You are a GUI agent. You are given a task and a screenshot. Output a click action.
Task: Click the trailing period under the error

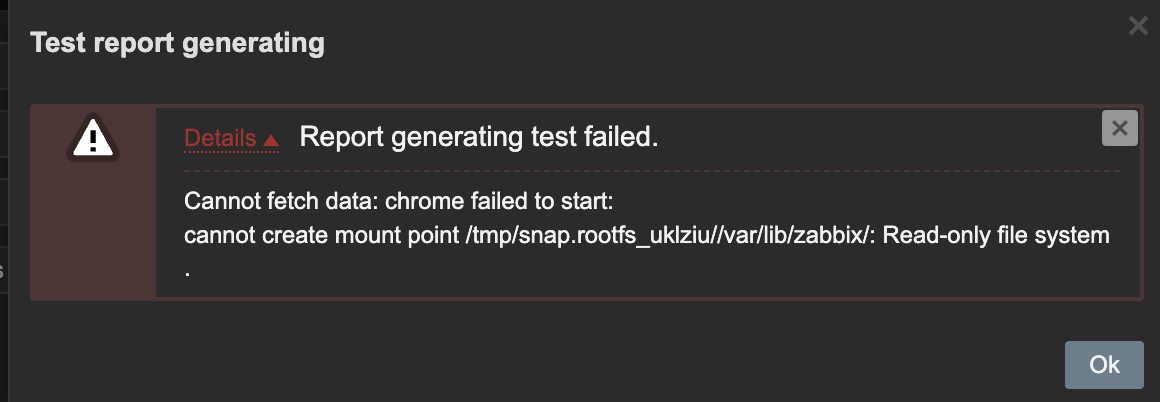coord(188,270)
